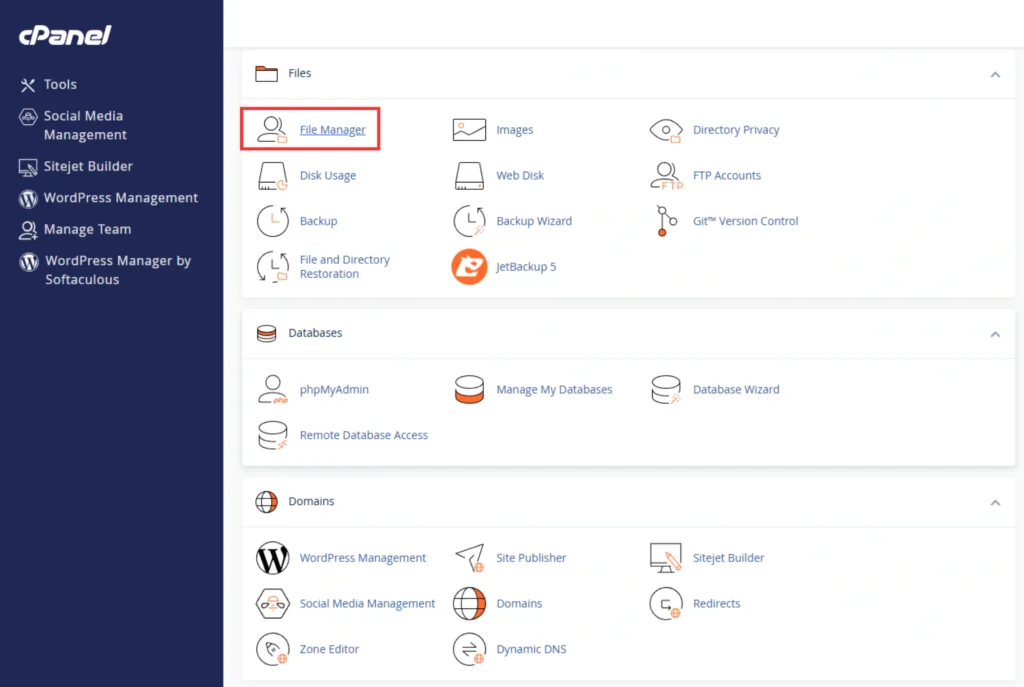Image resolution: width=1024 pixels, height=687 pixels.
Task: Click the Social Media Management icon in Domains
Action: point(272,603)
